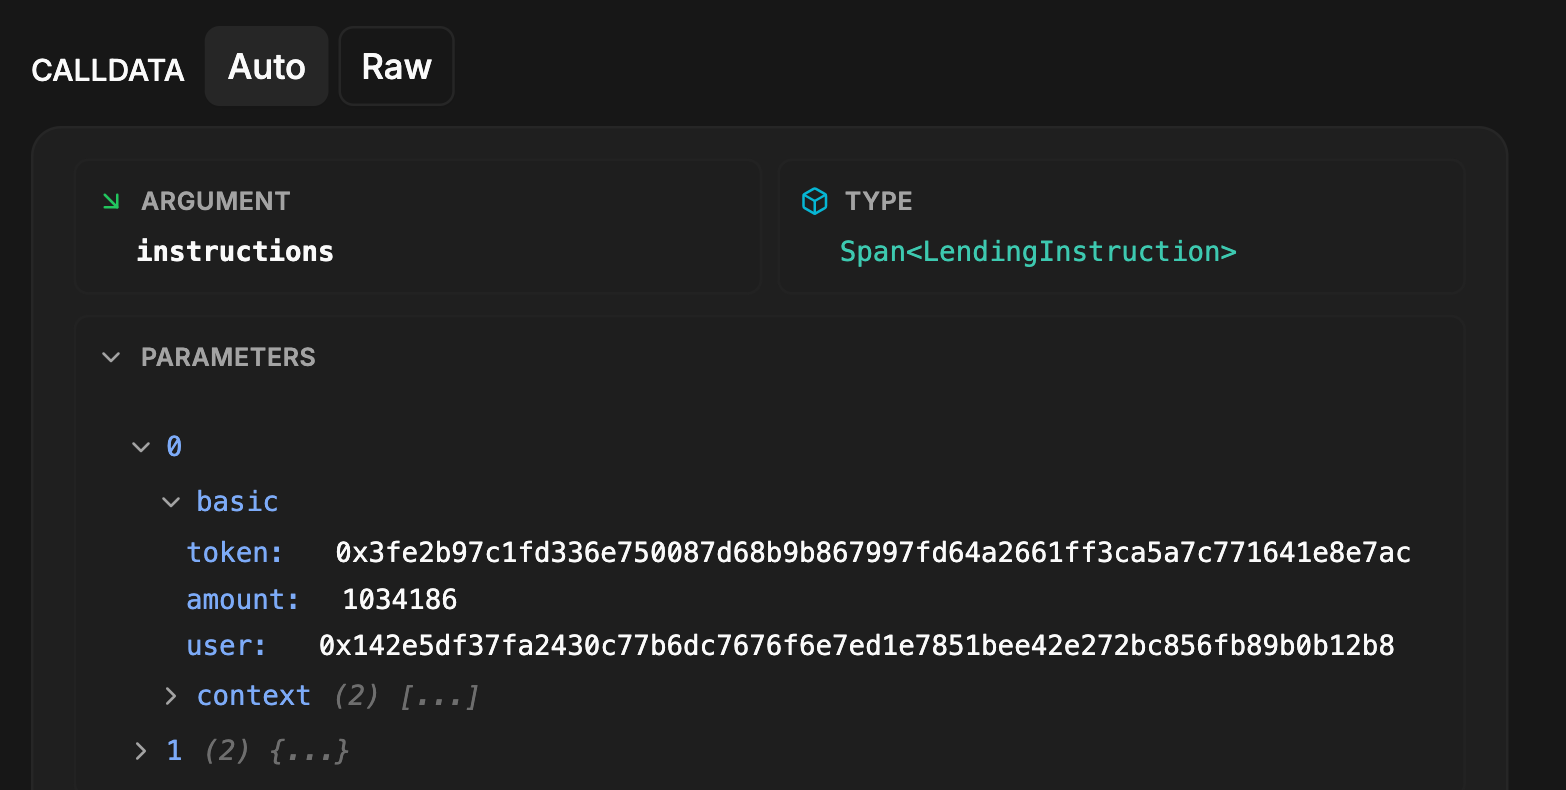
Task: Click the basic key label
Action: pos(237,502)
